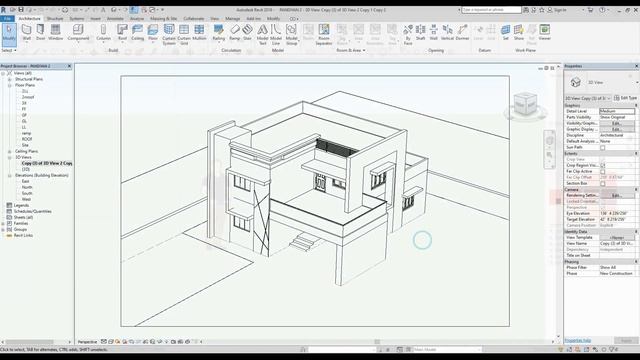Select Schedules/Quantities in Project Browser
640x360 pixels.
33,211
